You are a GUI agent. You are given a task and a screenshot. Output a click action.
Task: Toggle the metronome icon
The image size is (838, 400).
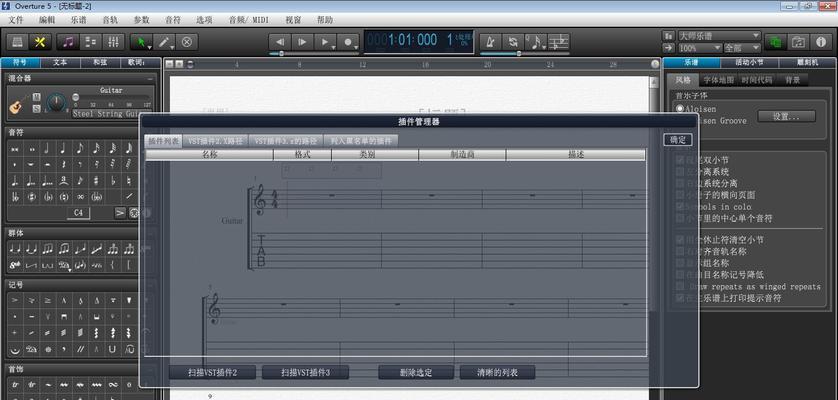click(x=490, y=42)
